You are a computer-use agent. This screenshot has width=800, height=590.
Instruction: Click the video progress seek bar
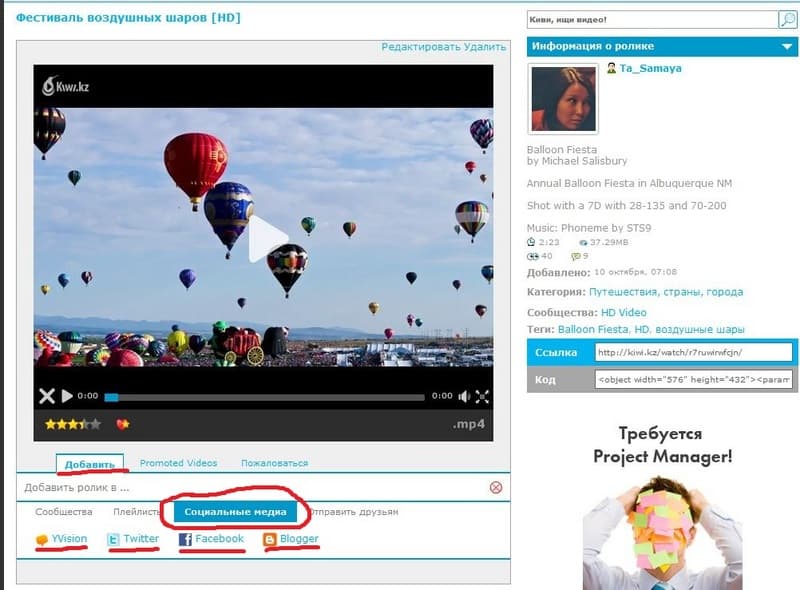264,397
